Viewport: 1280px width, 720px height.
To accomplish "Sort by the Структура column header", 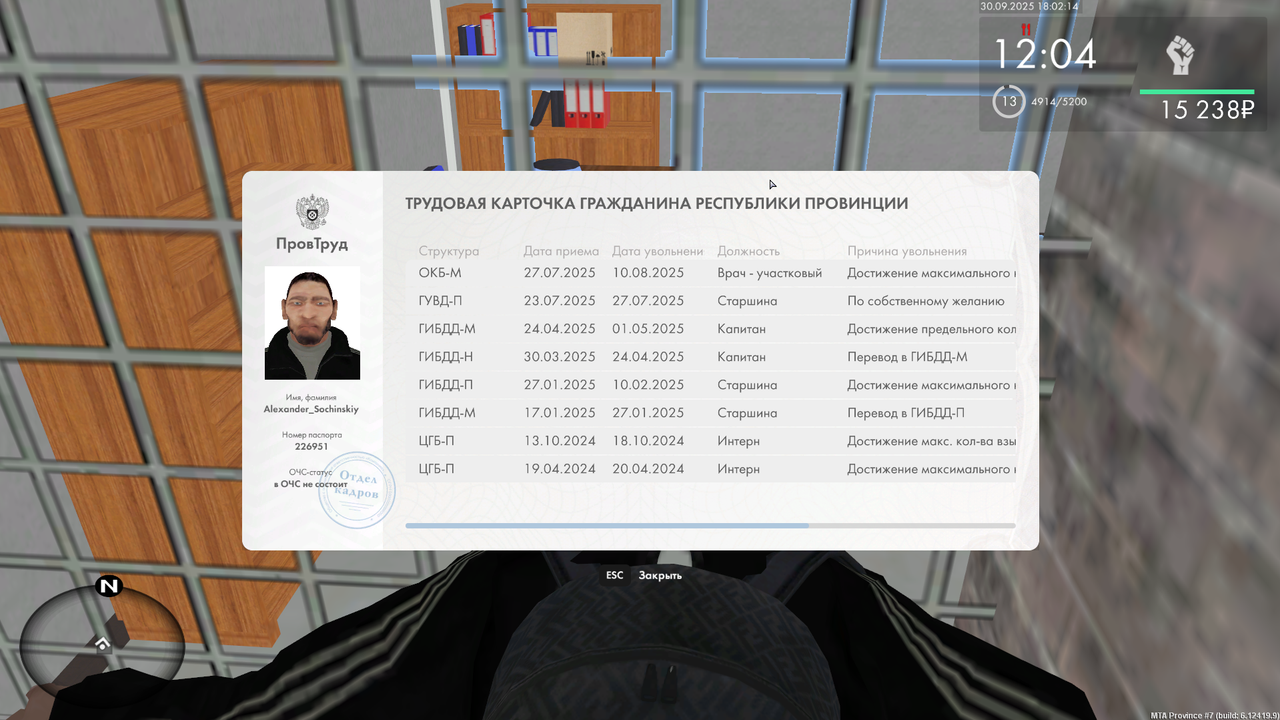I will pos(449,251).
